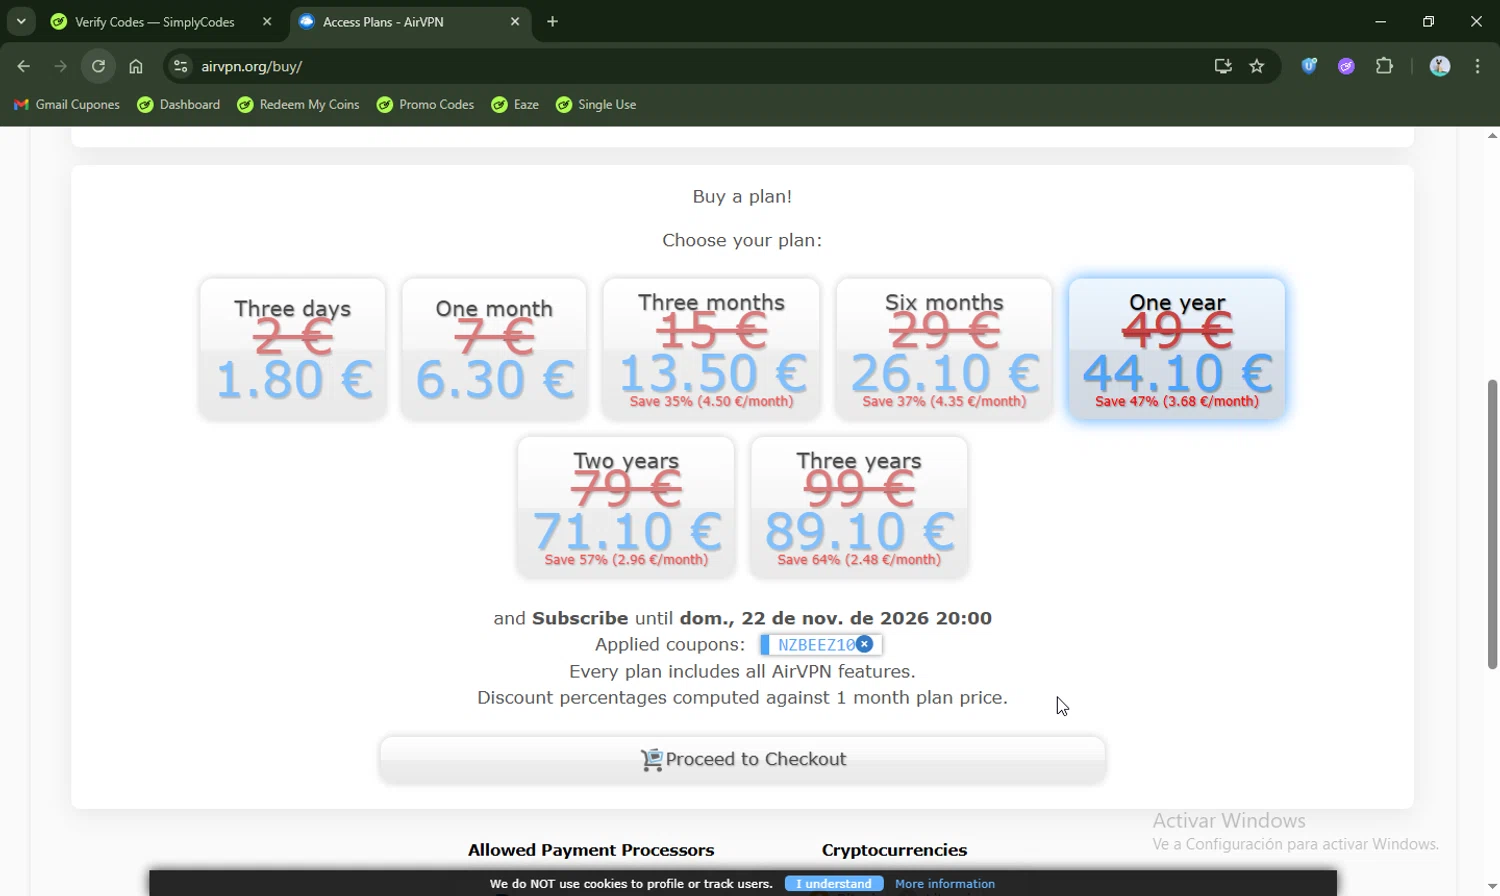Open a new browser tab
Screen dimensions: 1500x896
point(552,21)
